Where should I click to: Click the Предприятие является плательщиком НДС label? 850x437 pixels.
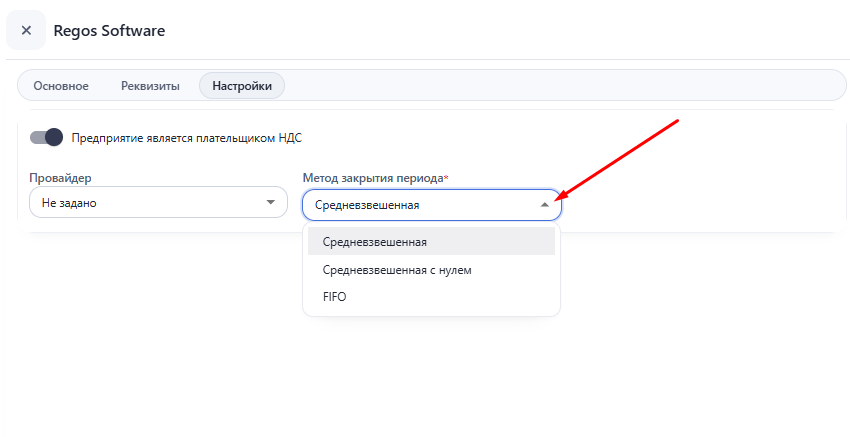186,138
